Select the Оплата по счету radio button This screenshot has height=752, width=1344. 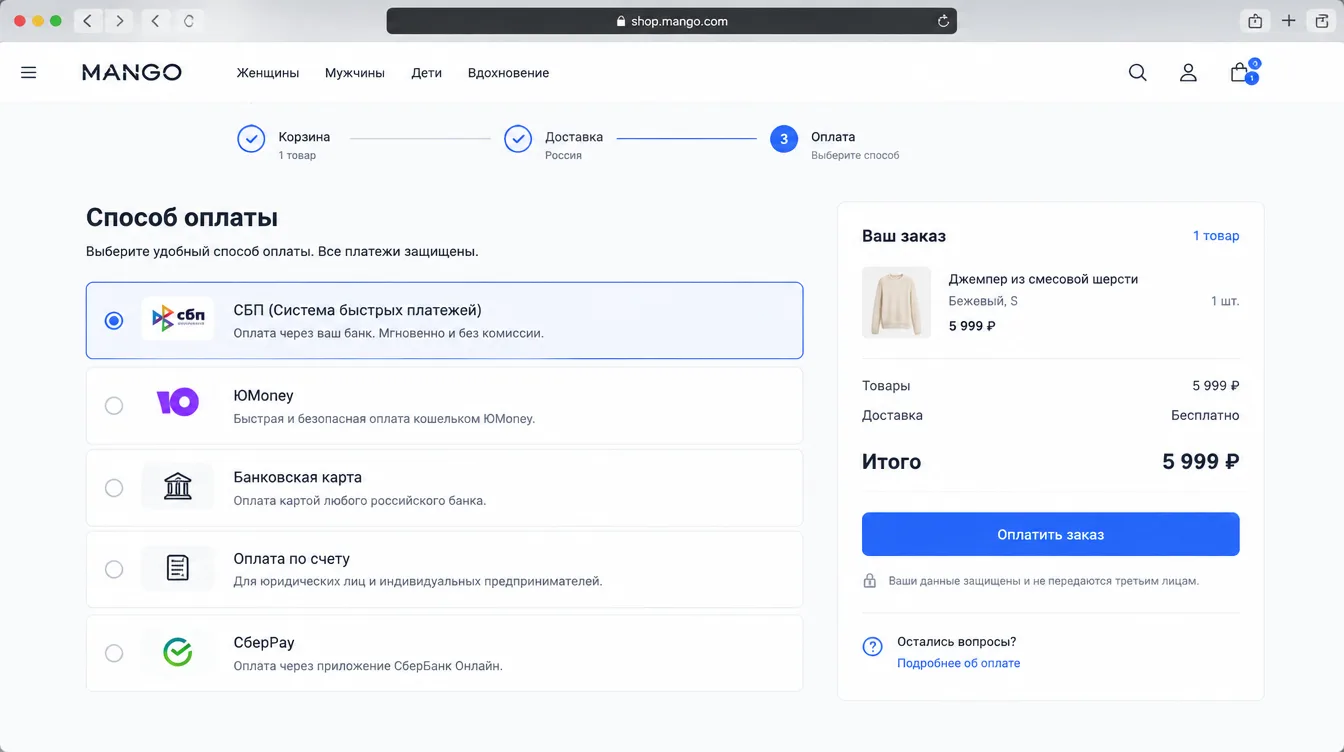click(114, 569)
